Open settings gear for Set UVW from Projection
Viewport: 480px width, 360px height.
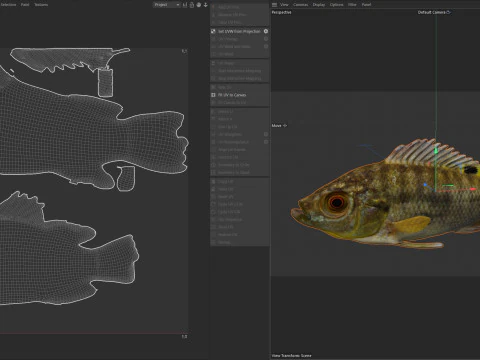coord(266,31)
